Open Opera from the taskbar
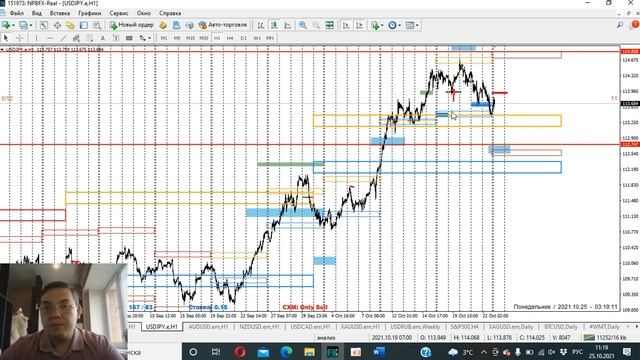 click(240, 351)
